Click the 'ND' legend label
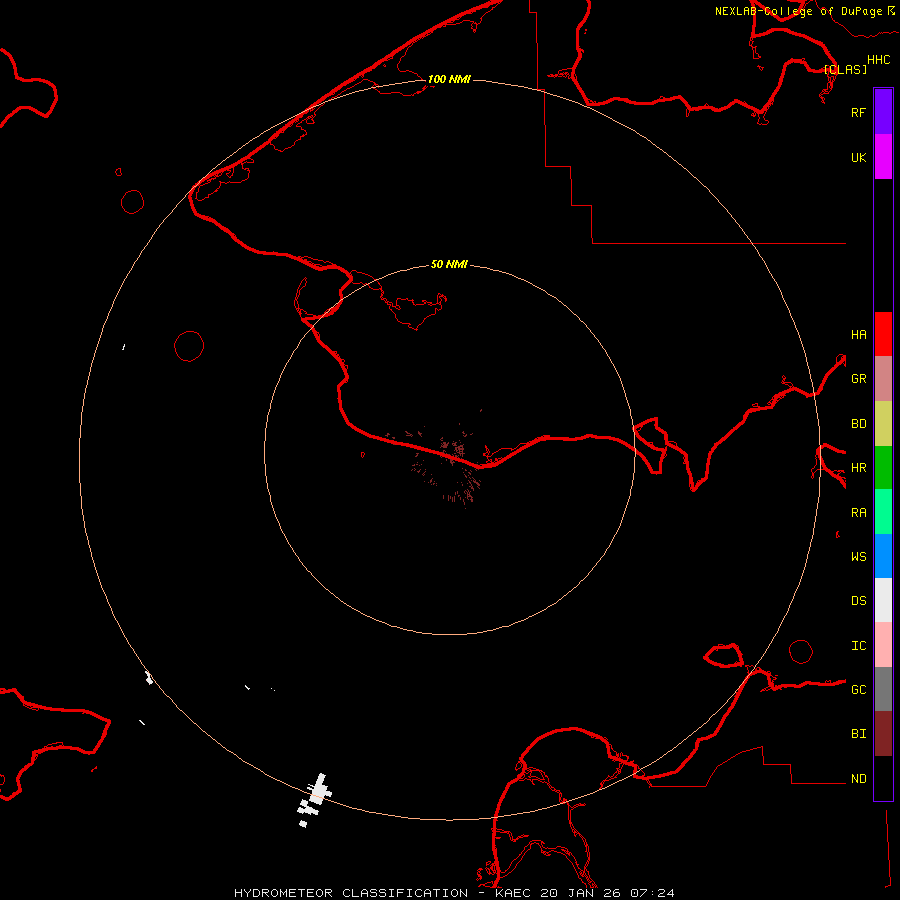The width and height of the screenshot is (900, 900). tap(858, 778)
